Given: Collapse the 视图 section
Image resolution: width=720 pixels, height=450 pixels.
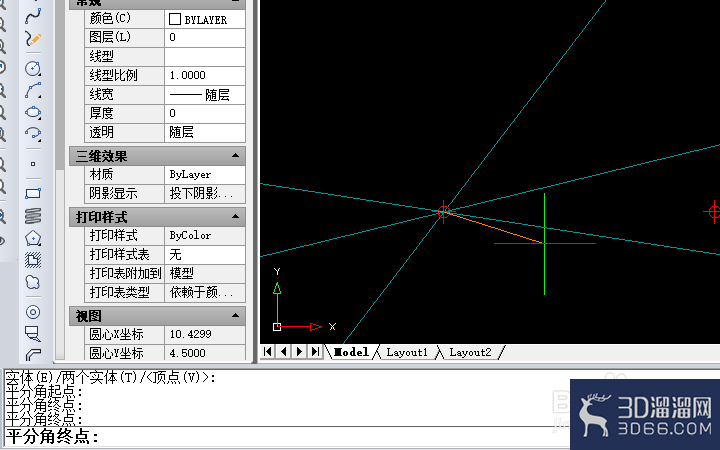Looking at the screenshot, I should tap(236, 315).
